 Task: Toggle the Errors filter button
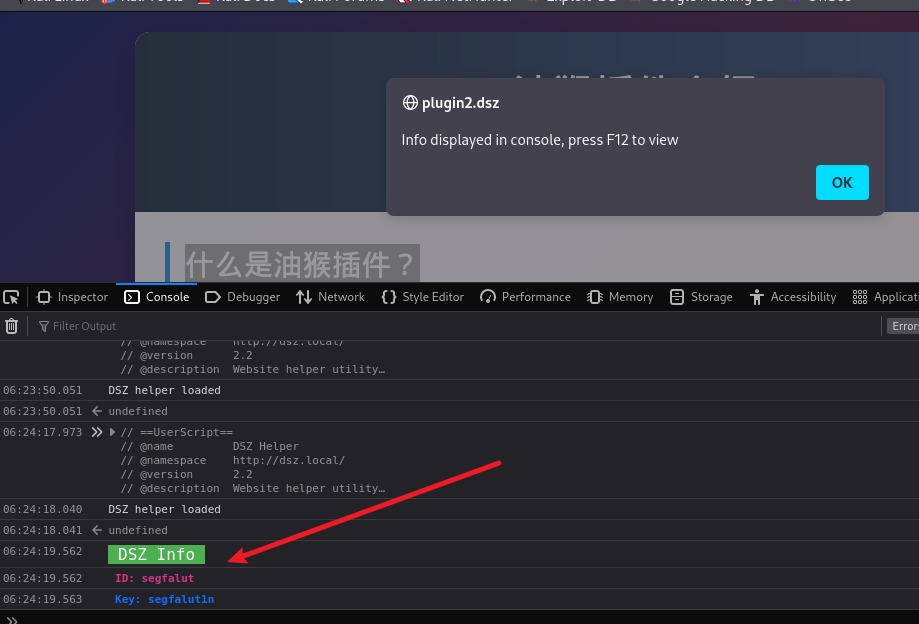coord(904,326)
